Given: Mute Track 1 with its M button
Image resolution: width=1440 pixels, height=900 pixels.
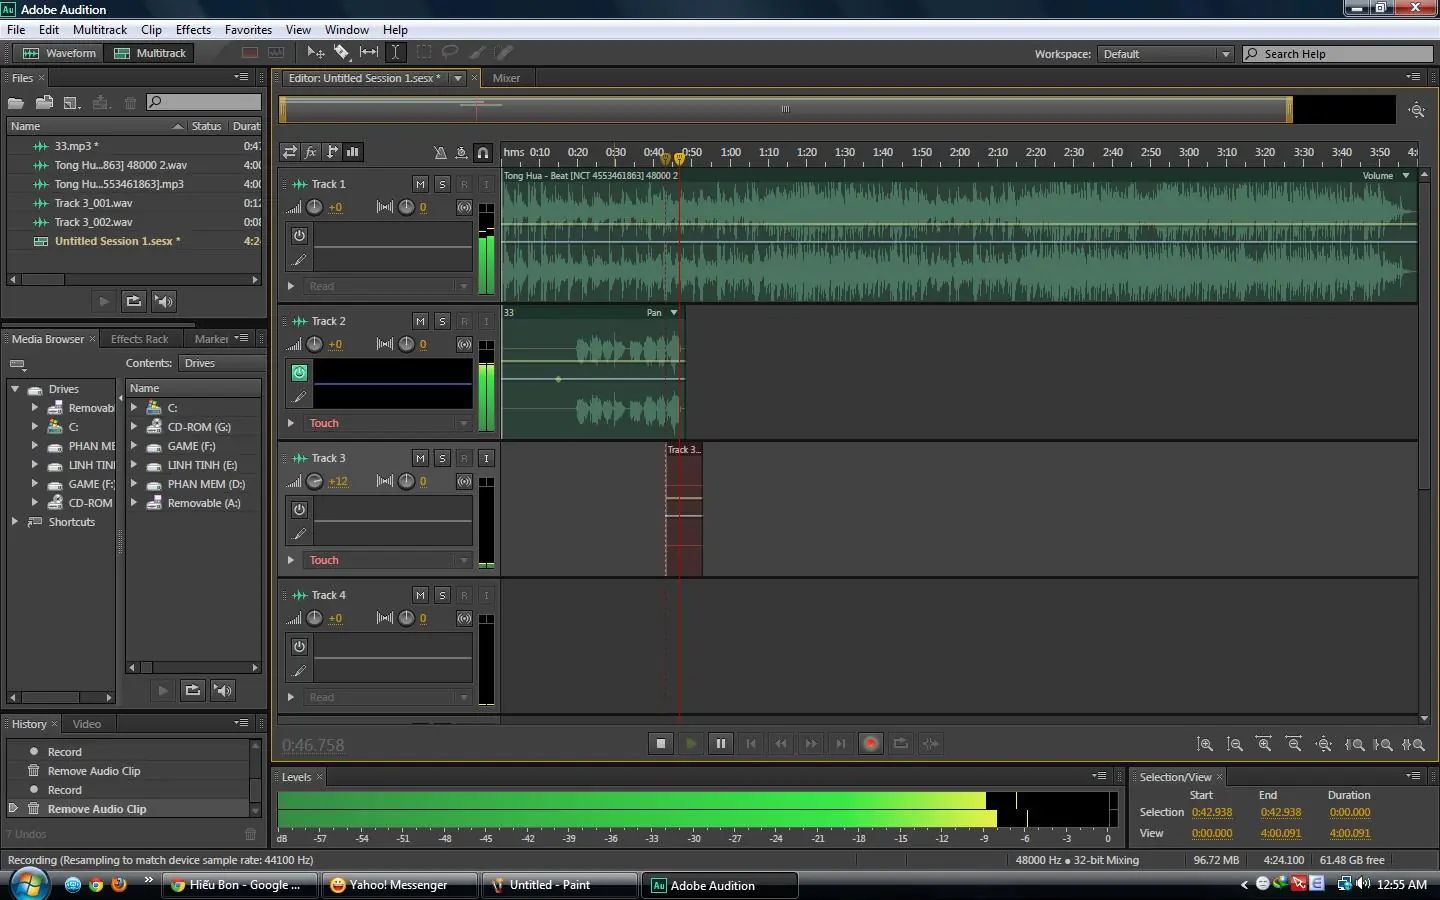Looking at the screenshot, I should [420, 184].
